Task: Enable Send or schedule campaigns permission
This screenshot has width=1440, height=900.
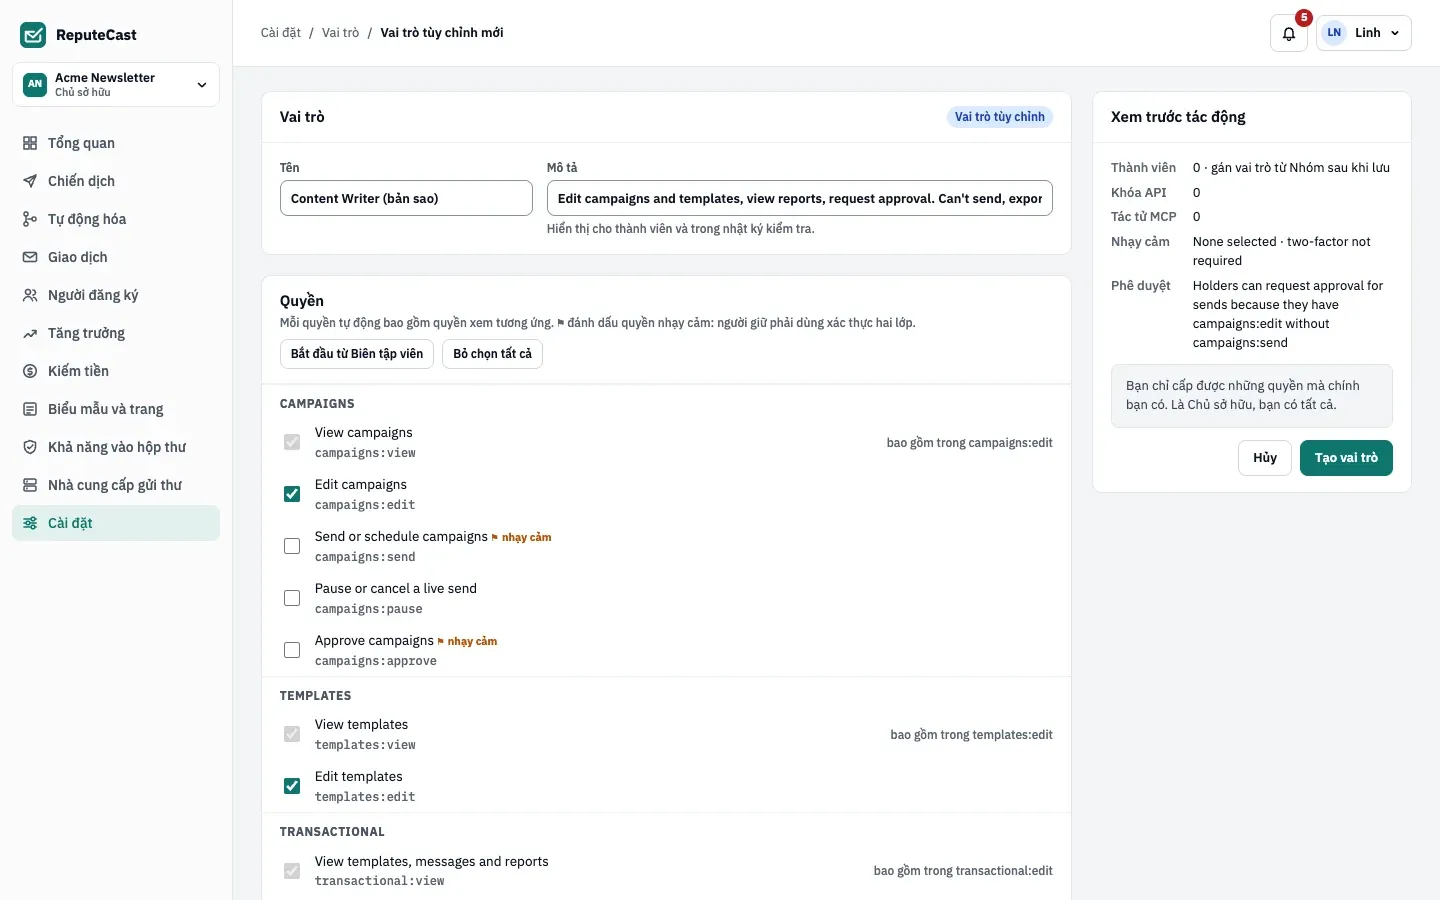Action: point(292,546)
